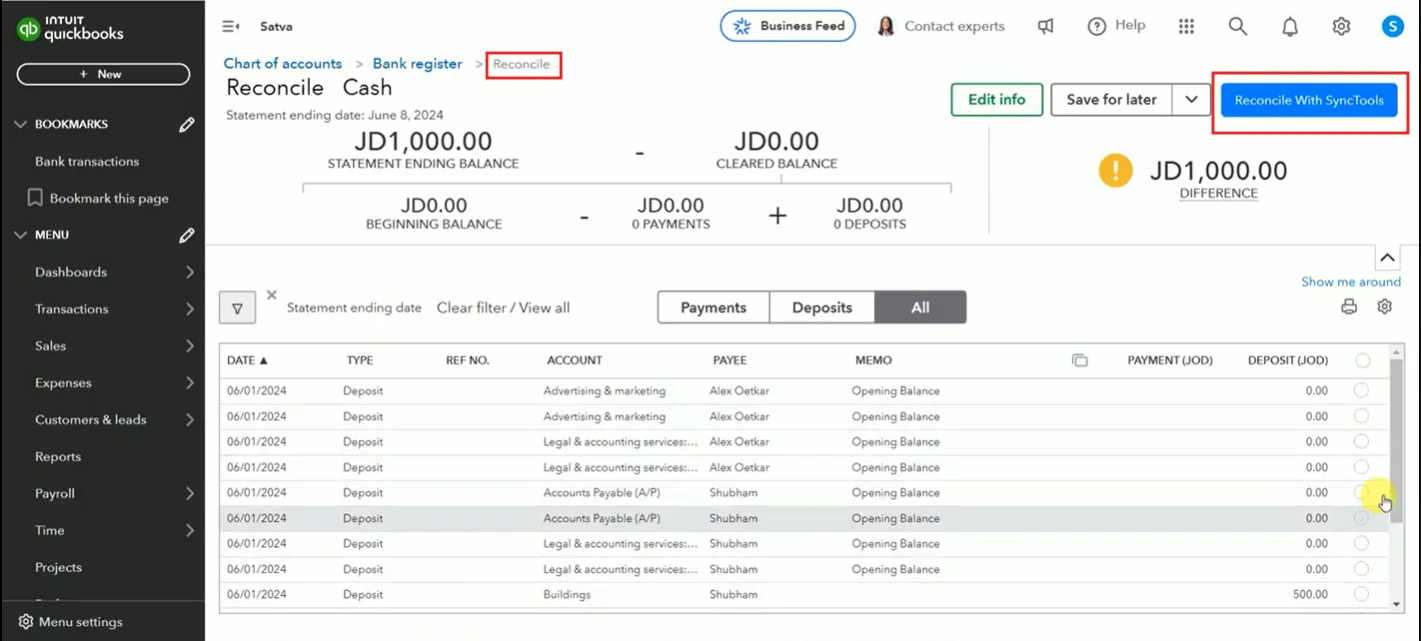Screen dimensions: 1421x641
Task: Switch to the Deposits tab
Action: (x=822, y=308)
